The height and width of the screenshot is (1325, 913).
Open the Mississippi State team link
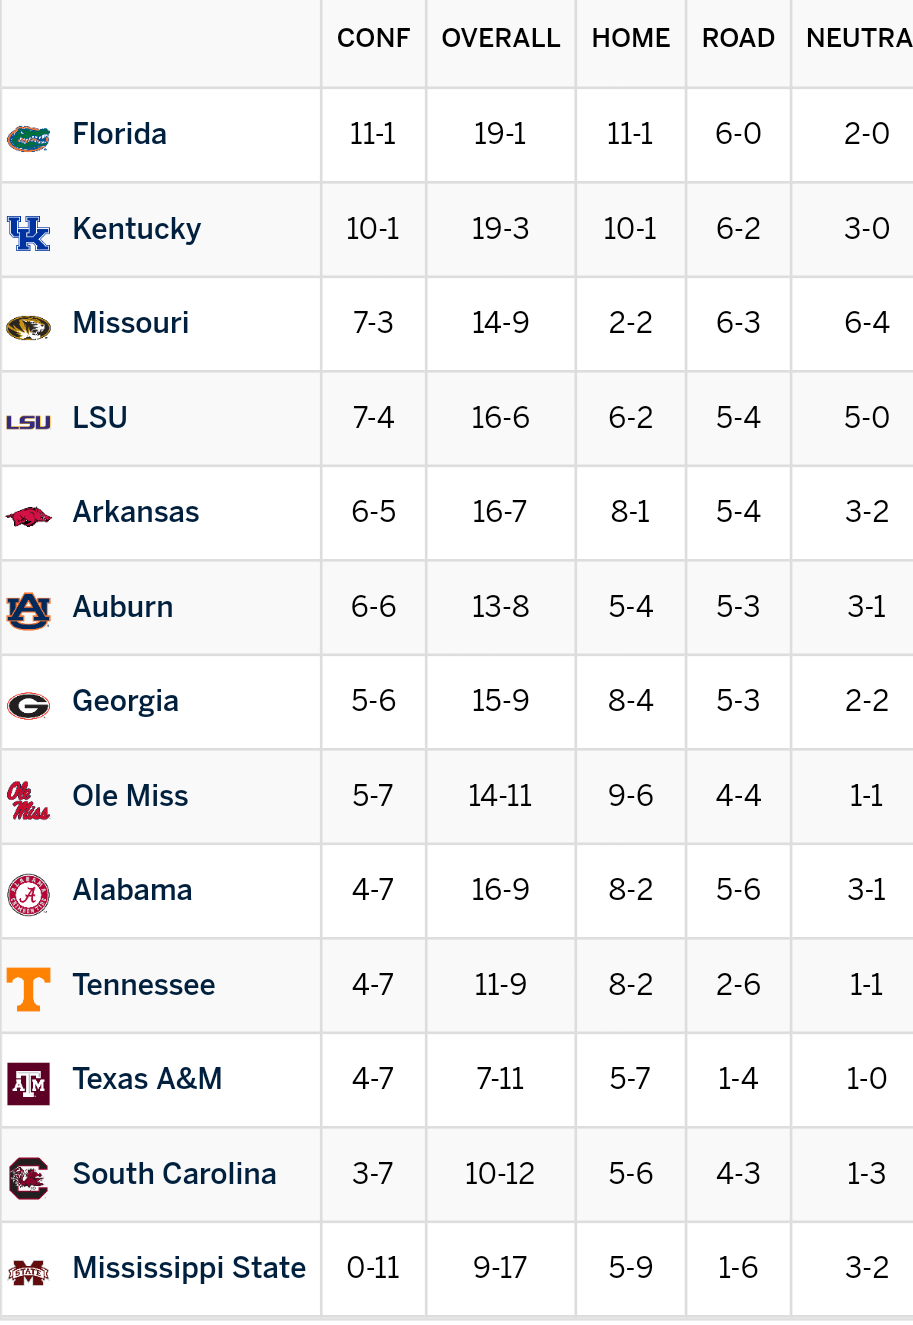(189, 1268)
